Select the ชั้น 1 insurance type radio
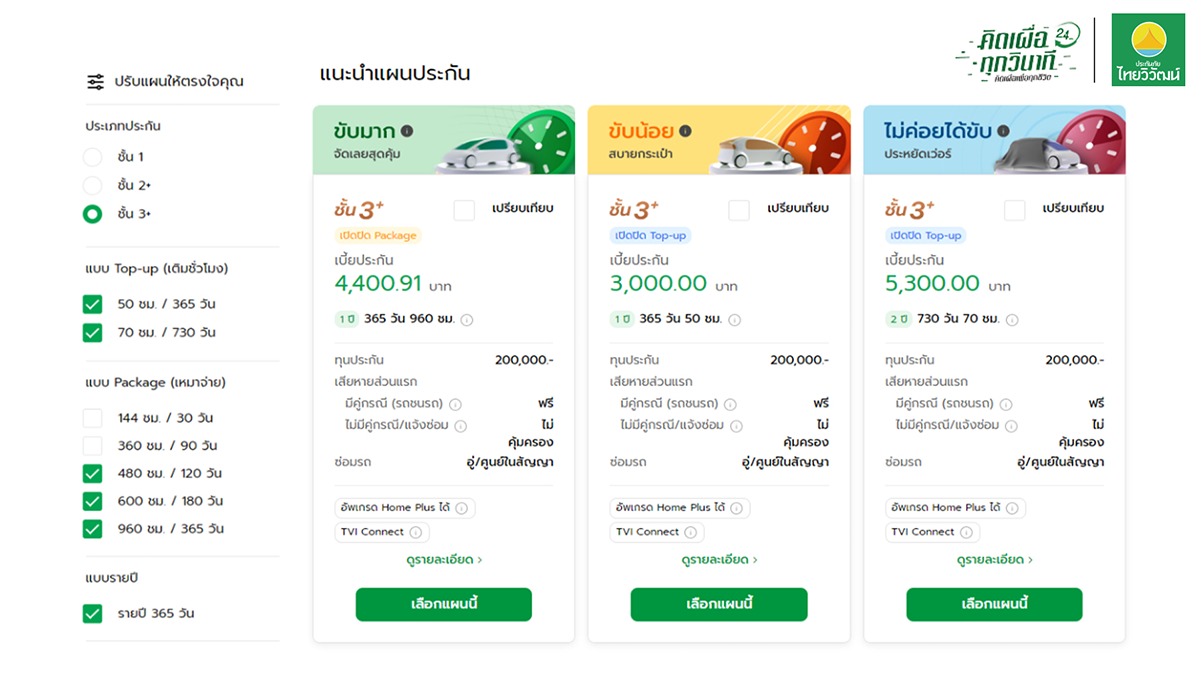 [x=93, y=157]
